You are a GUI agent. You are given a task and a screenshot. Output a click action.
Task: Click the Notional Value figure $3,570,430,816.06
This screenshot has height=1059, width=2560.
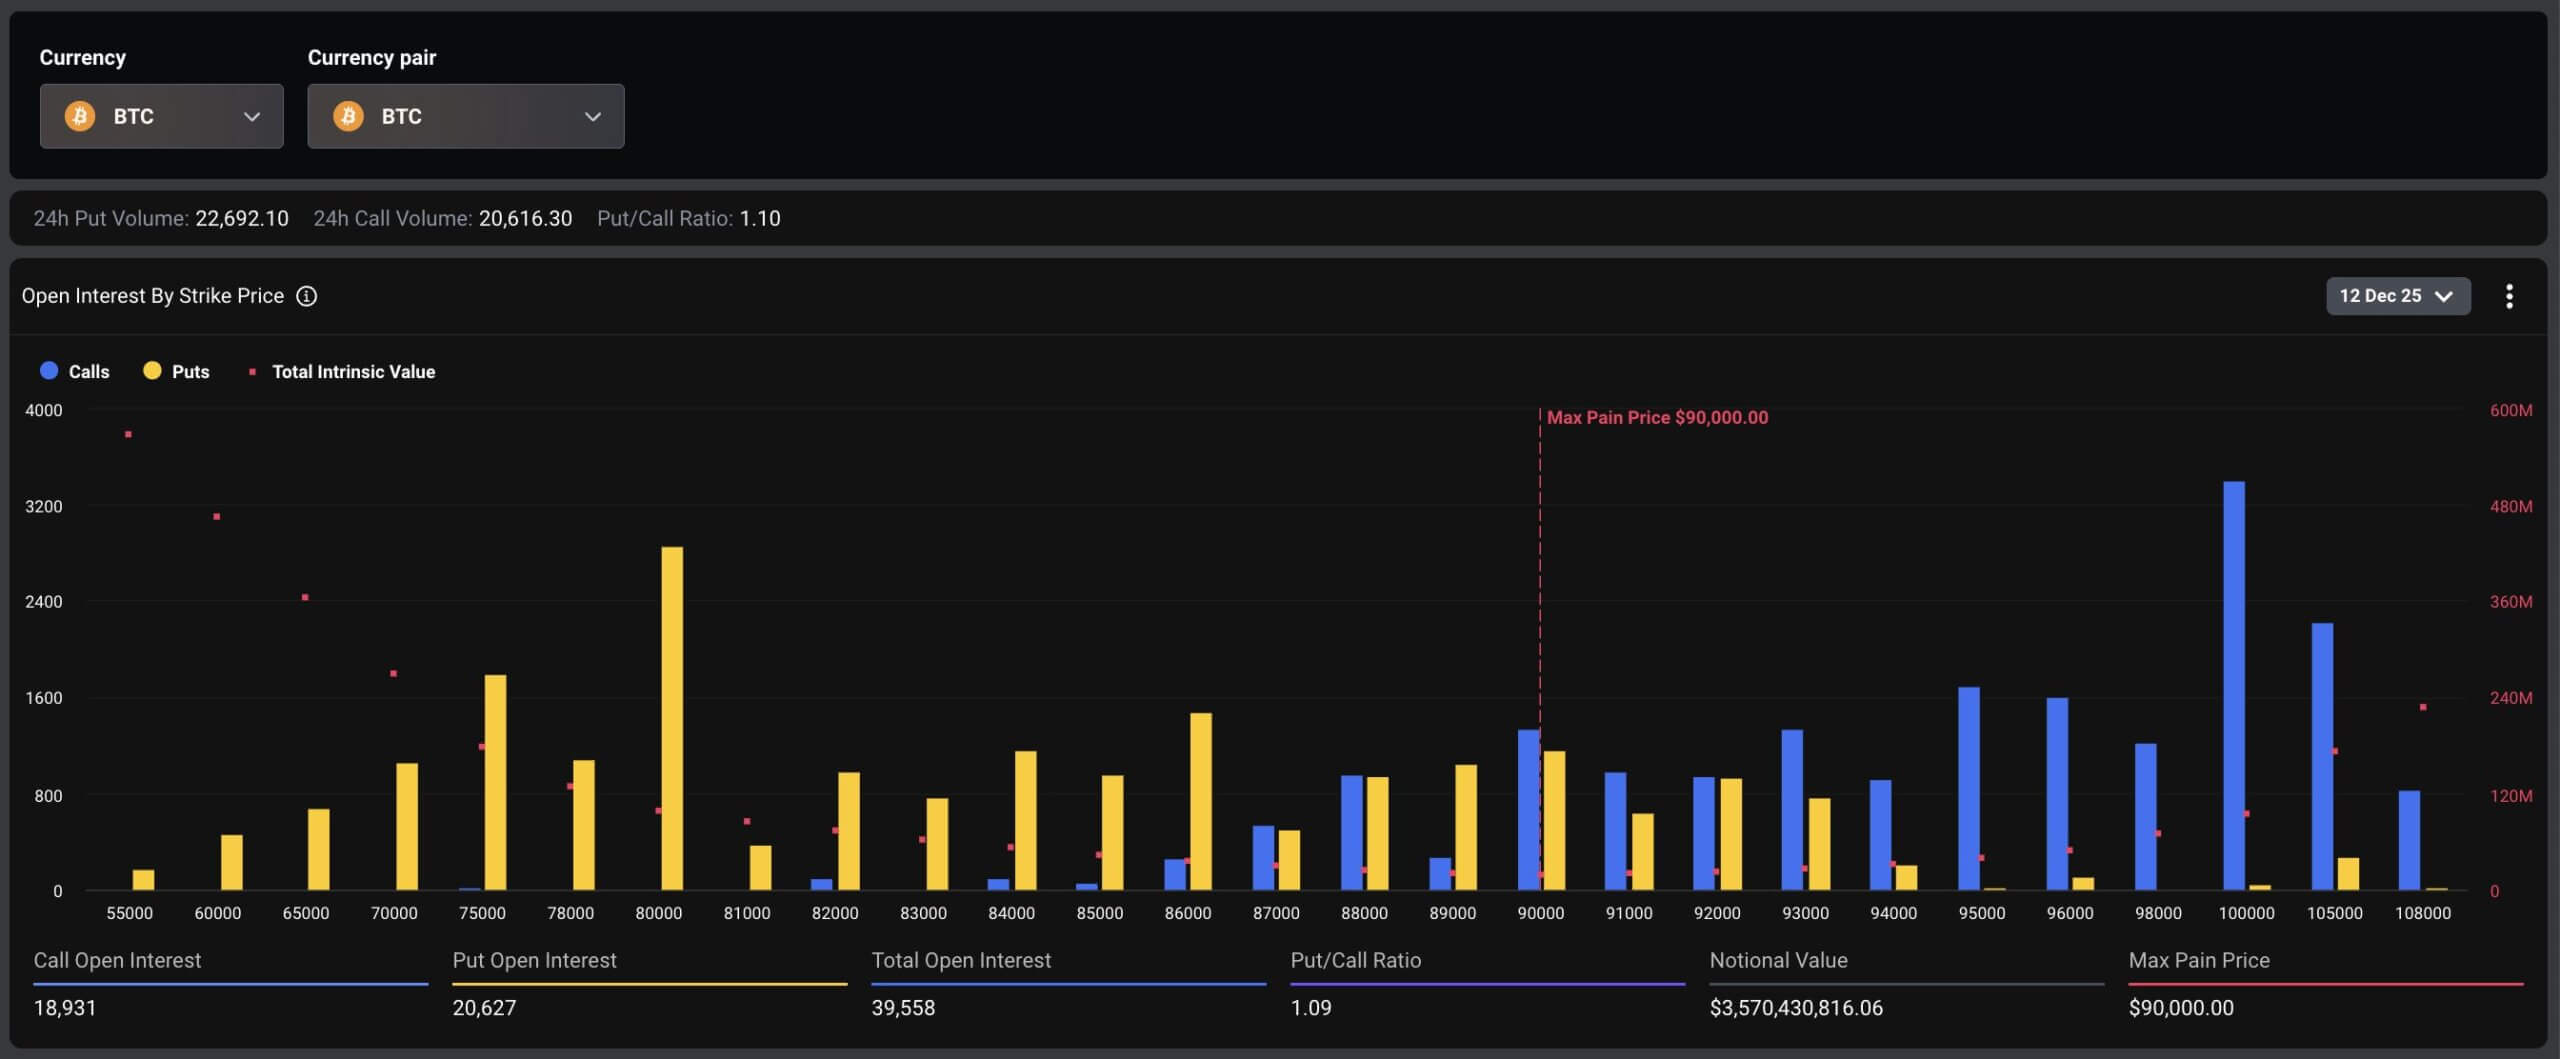point(1795,1008)
